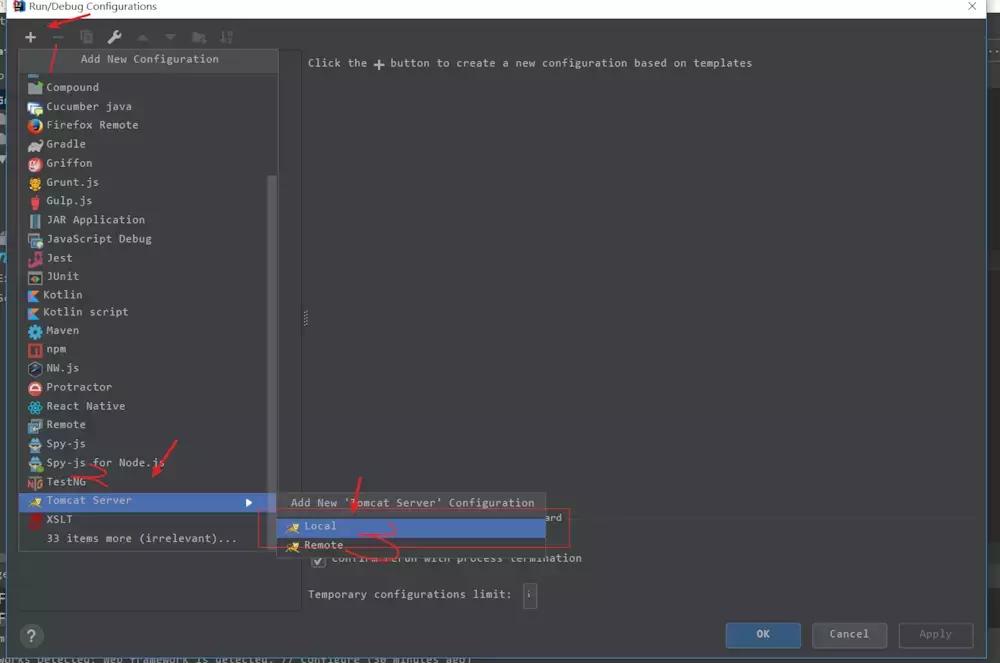This screenshot has height=663, width=1000.
Task: Click the Maven gear icon
Action: 35,332
